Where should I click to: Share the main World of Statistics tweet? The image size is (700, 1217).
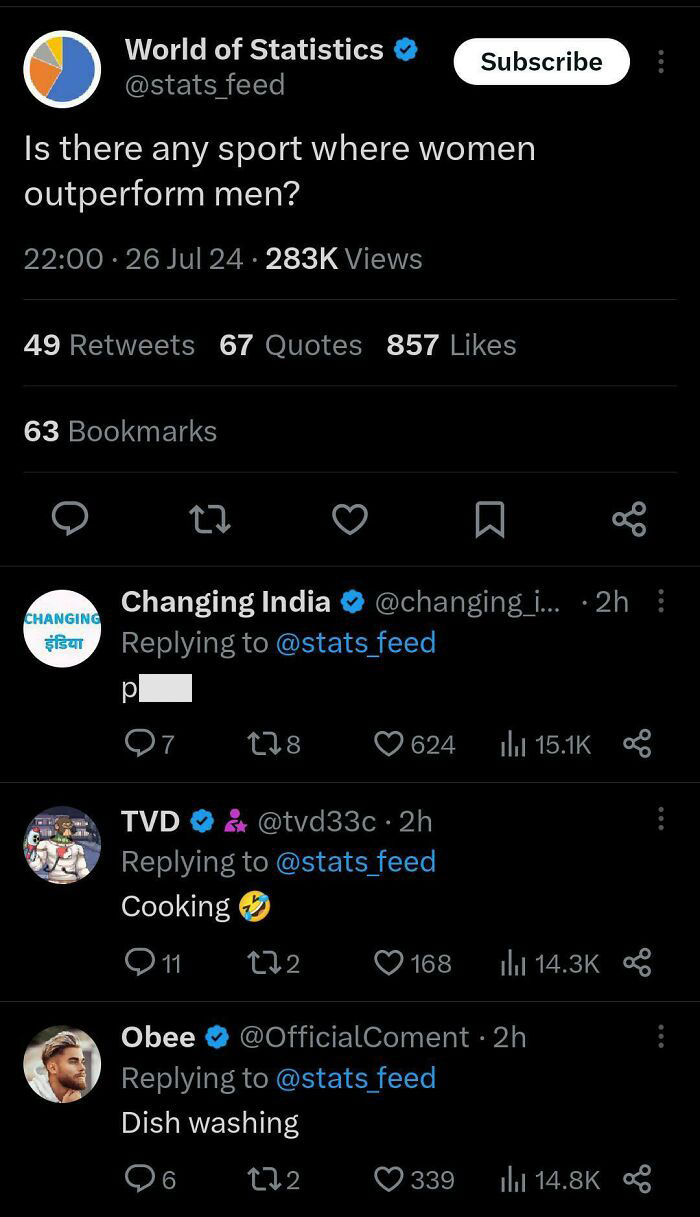point(629,519)
